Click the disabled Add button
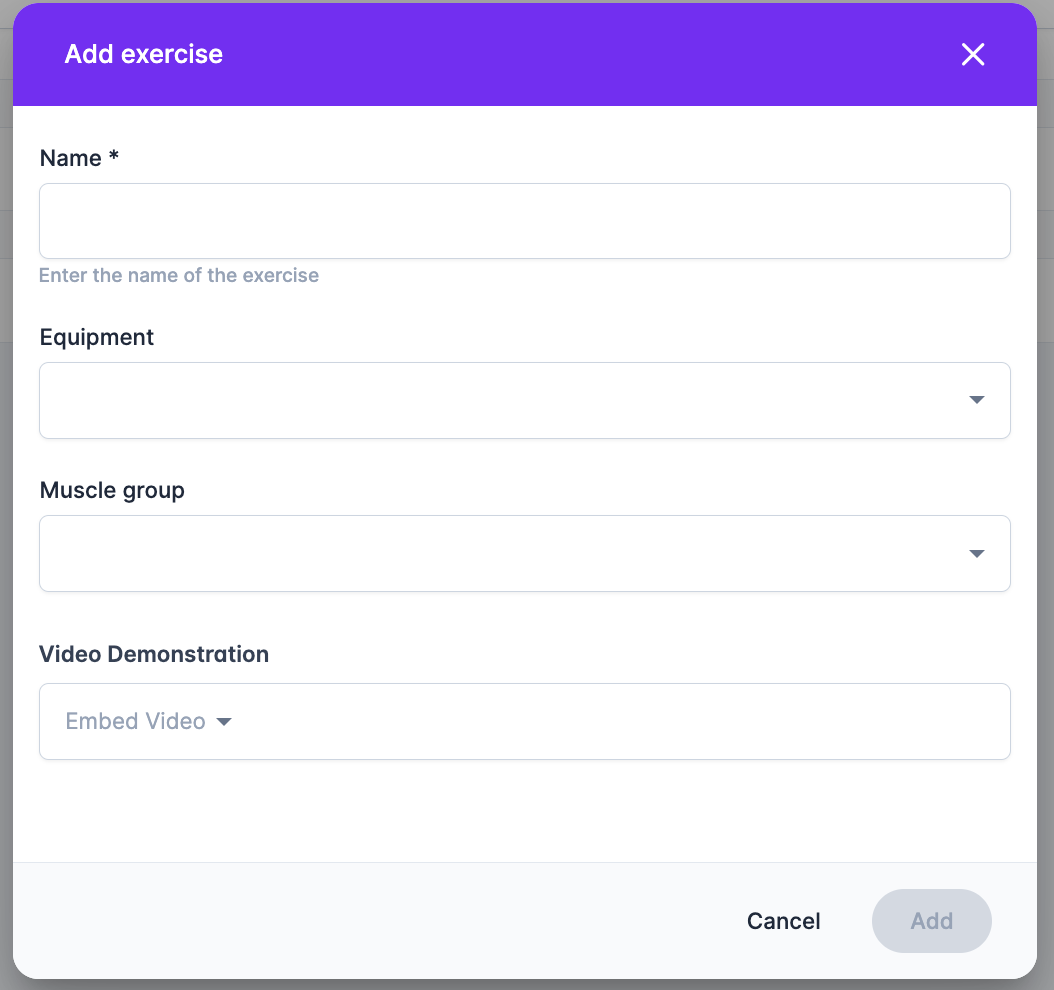 pyautogui.click(x=932, y=921)
